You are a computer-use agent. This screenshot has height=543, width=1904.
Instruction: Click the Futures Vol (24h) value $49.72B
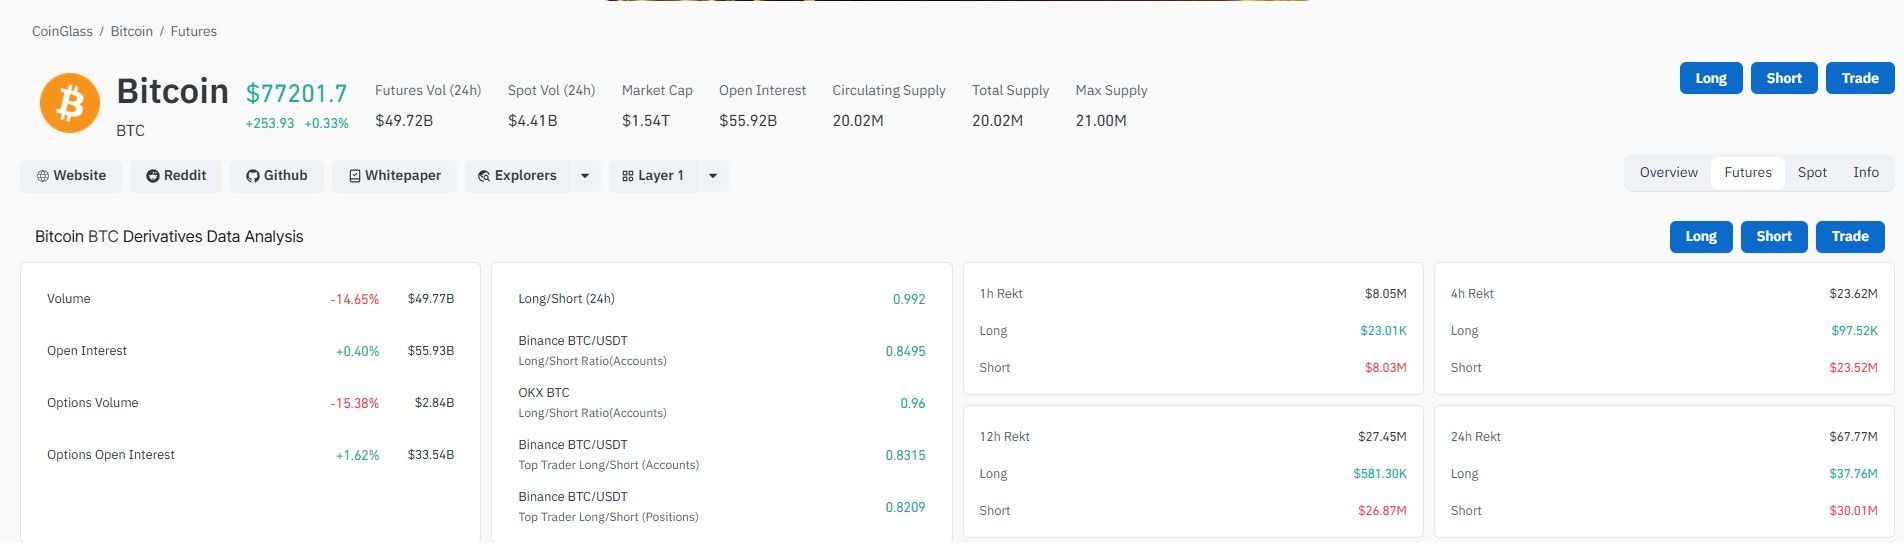tap(404, 121)
